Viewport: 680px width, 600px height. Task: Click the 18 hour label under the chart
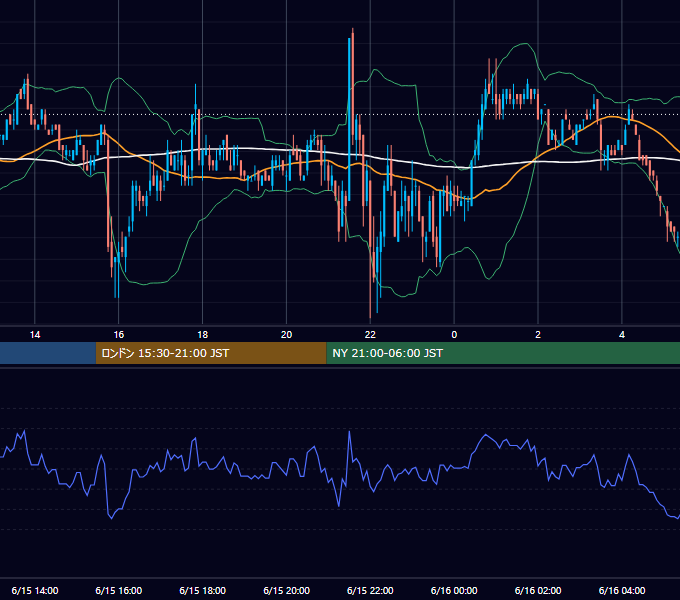(203, 335)
